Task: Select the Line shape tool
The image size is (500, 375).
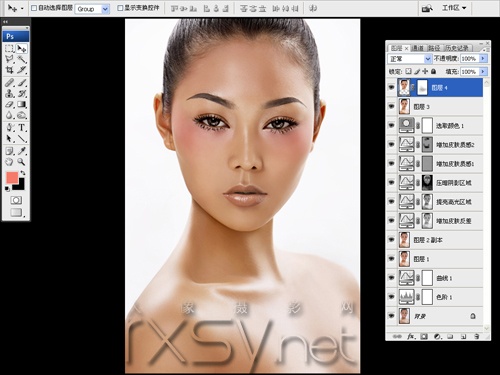Action: pos(22,138)
